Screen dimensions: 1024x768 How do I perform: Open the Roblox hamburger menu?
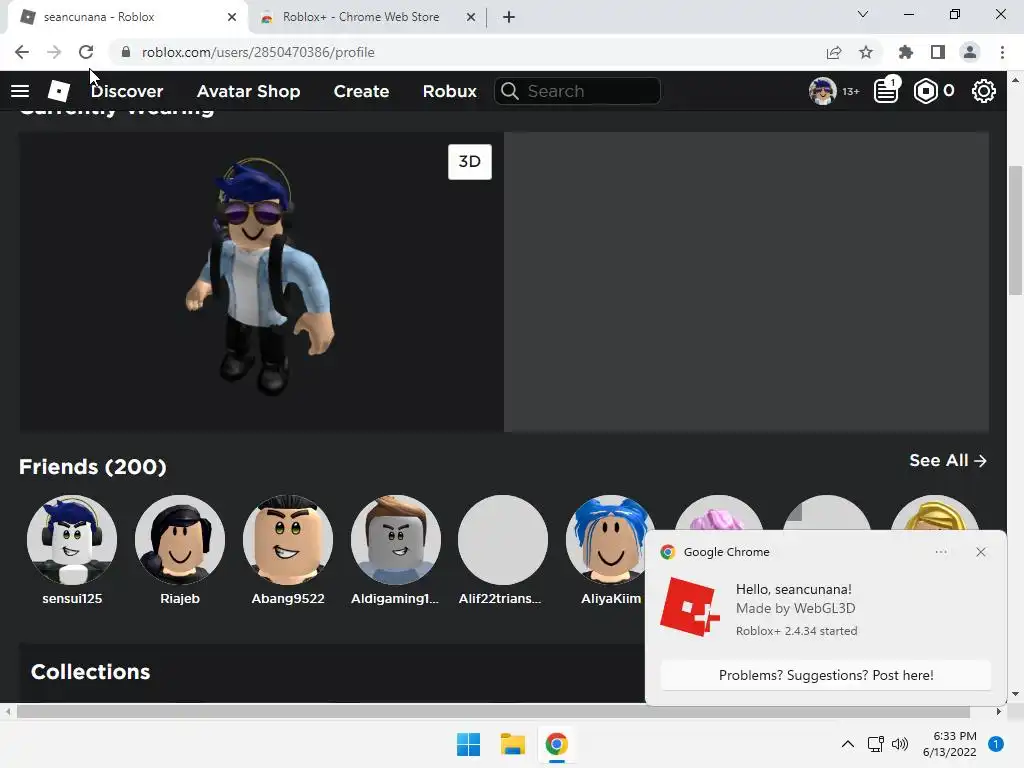click(x=20, y=91)
